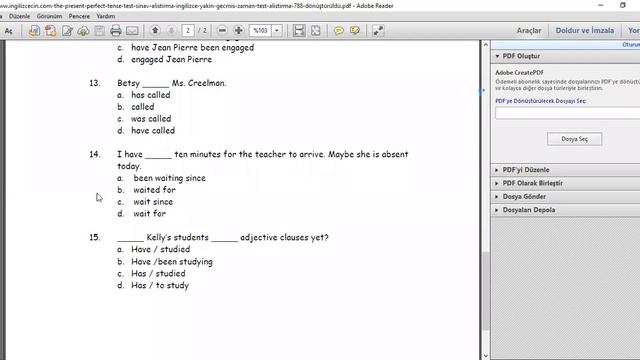Click the document scrollbar down arrow
The image size is (640, 360).
(485, 356)
